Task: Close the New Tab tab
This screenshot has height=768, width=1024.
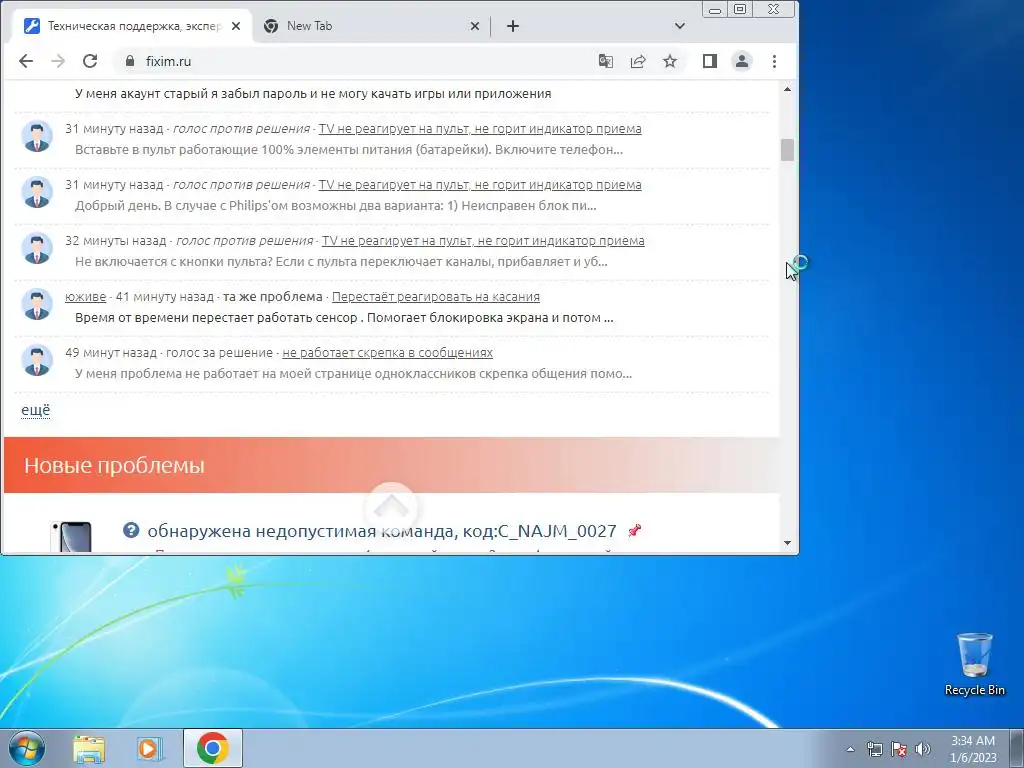Action: [475, 26]
